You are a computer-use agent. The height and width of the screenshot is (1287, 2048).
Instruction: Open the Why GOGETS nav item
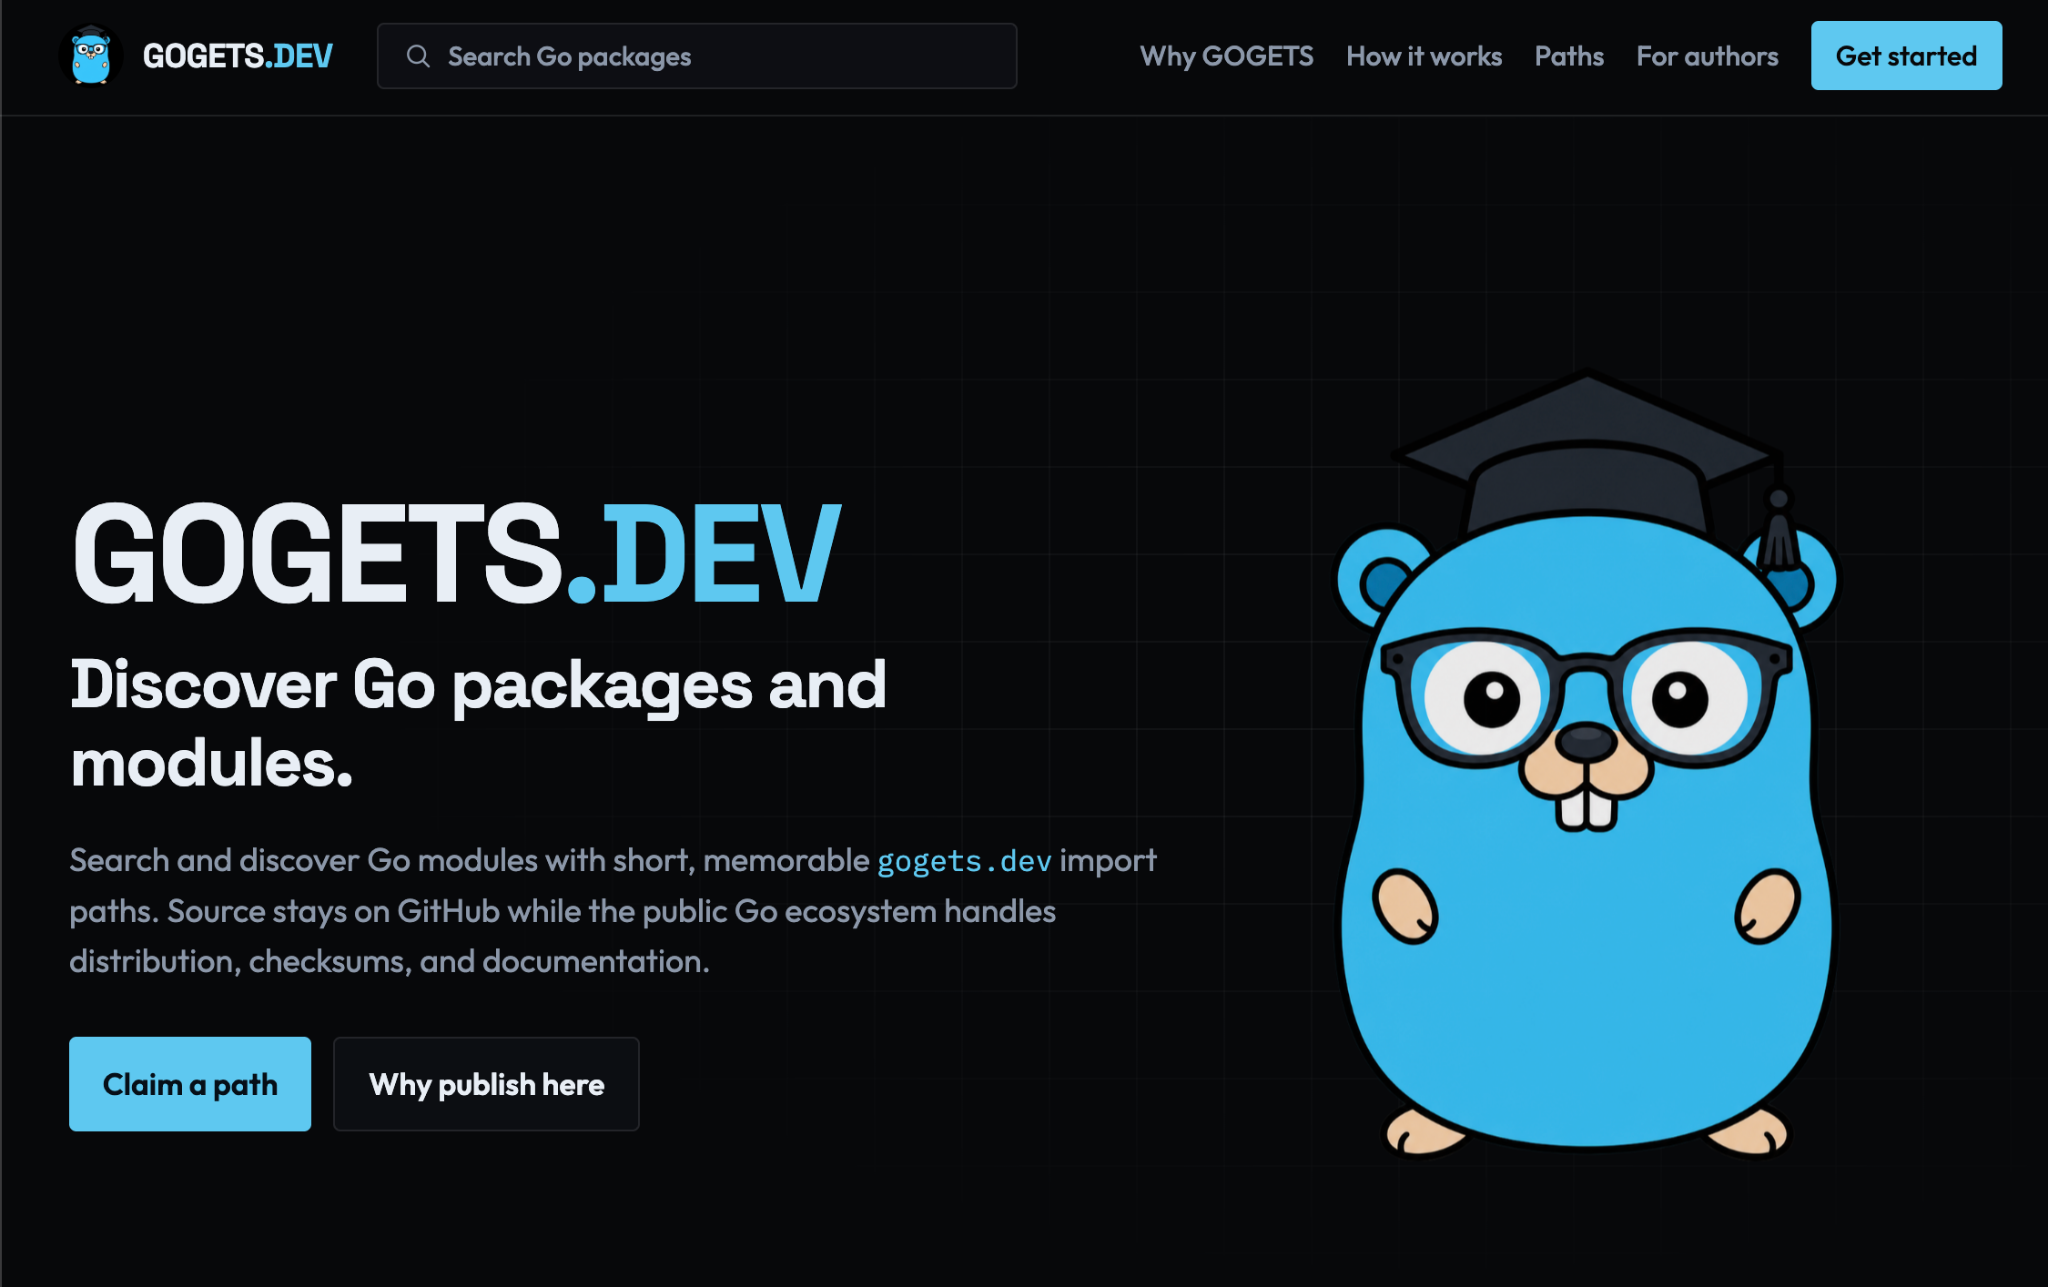[1226, 56]
